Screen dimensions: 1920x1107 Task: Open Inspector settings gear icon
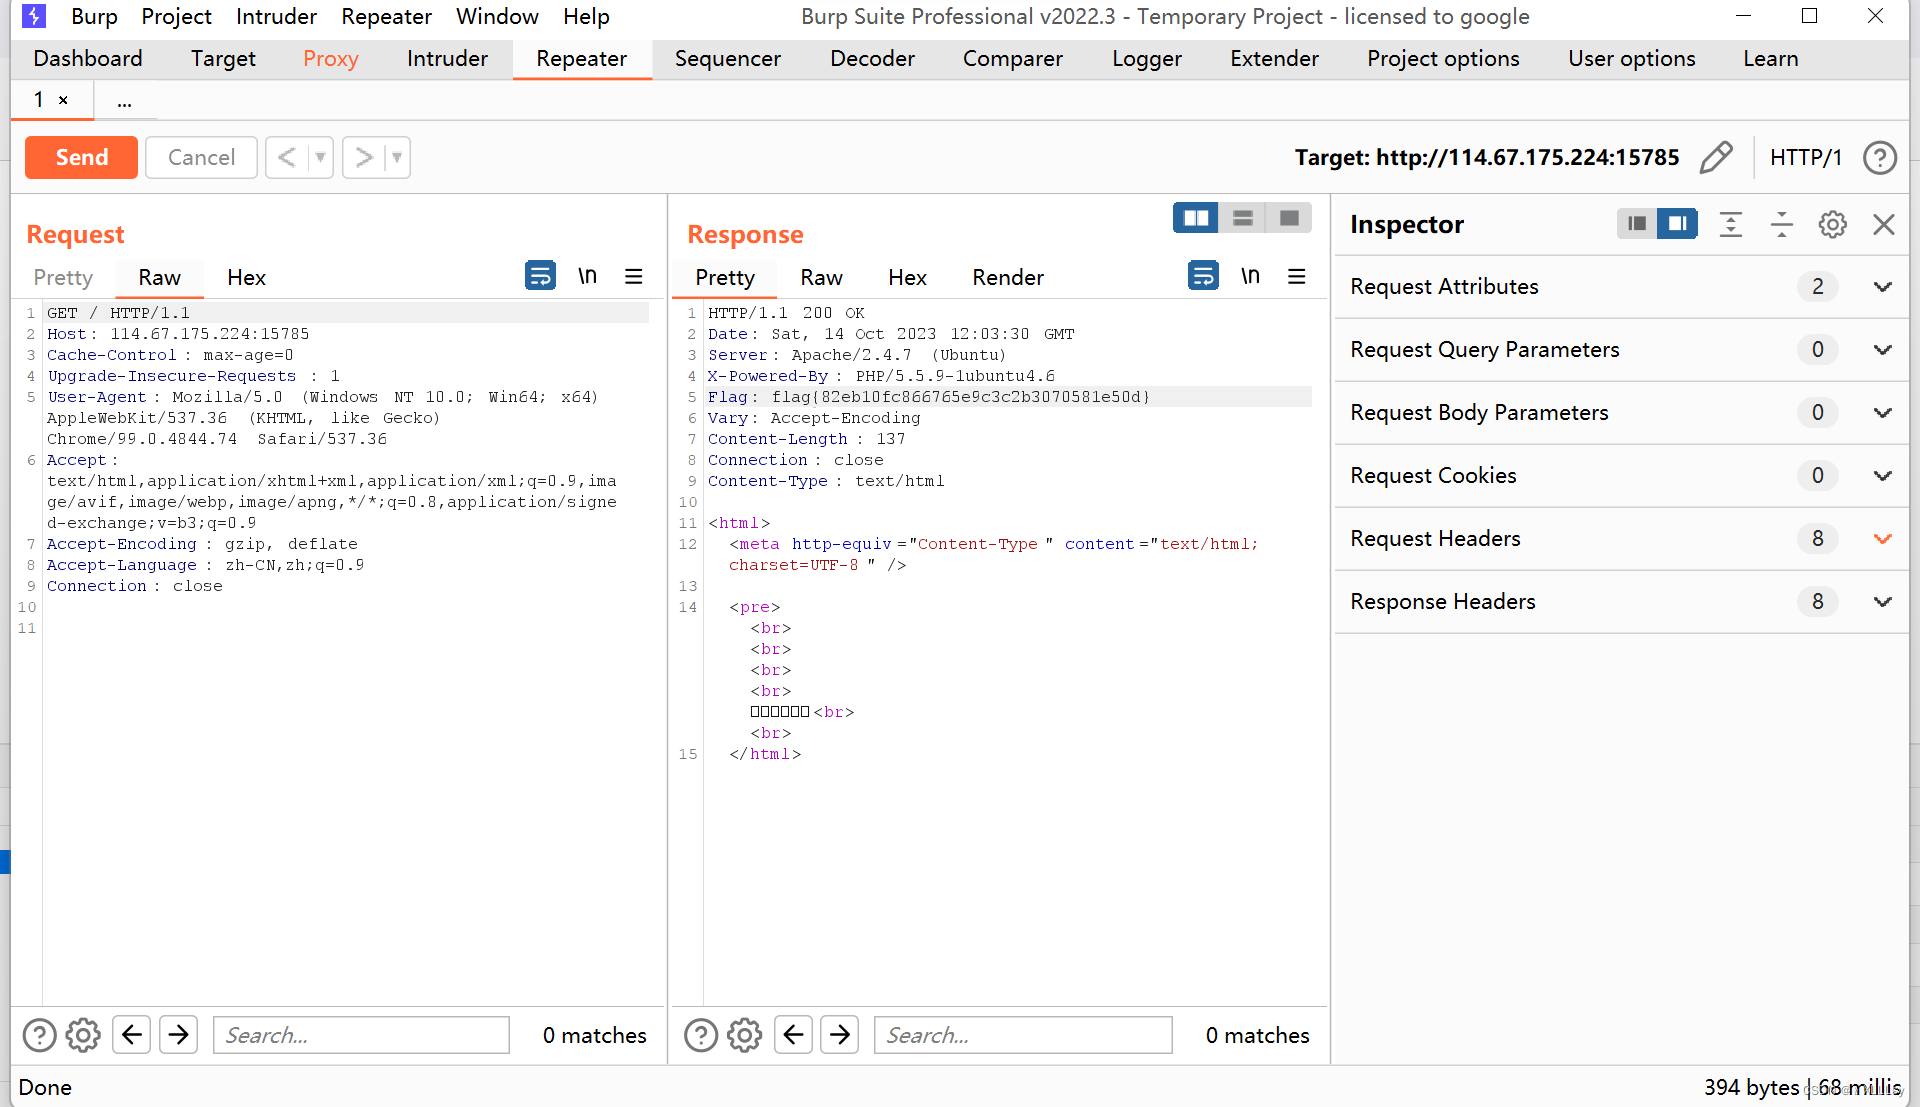[x=1833, y=224]
